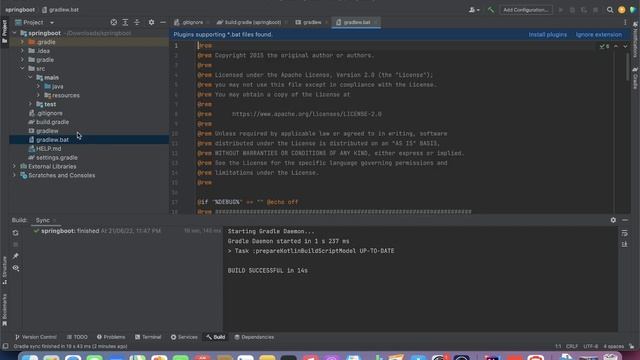Open Project panel settings gear

151,22
